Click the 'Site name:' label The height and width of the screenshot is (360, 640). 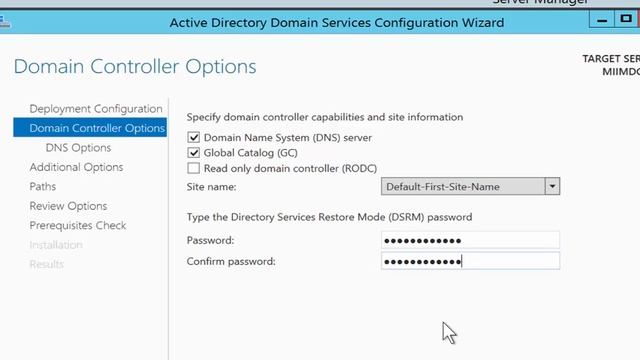pos(211,187)
